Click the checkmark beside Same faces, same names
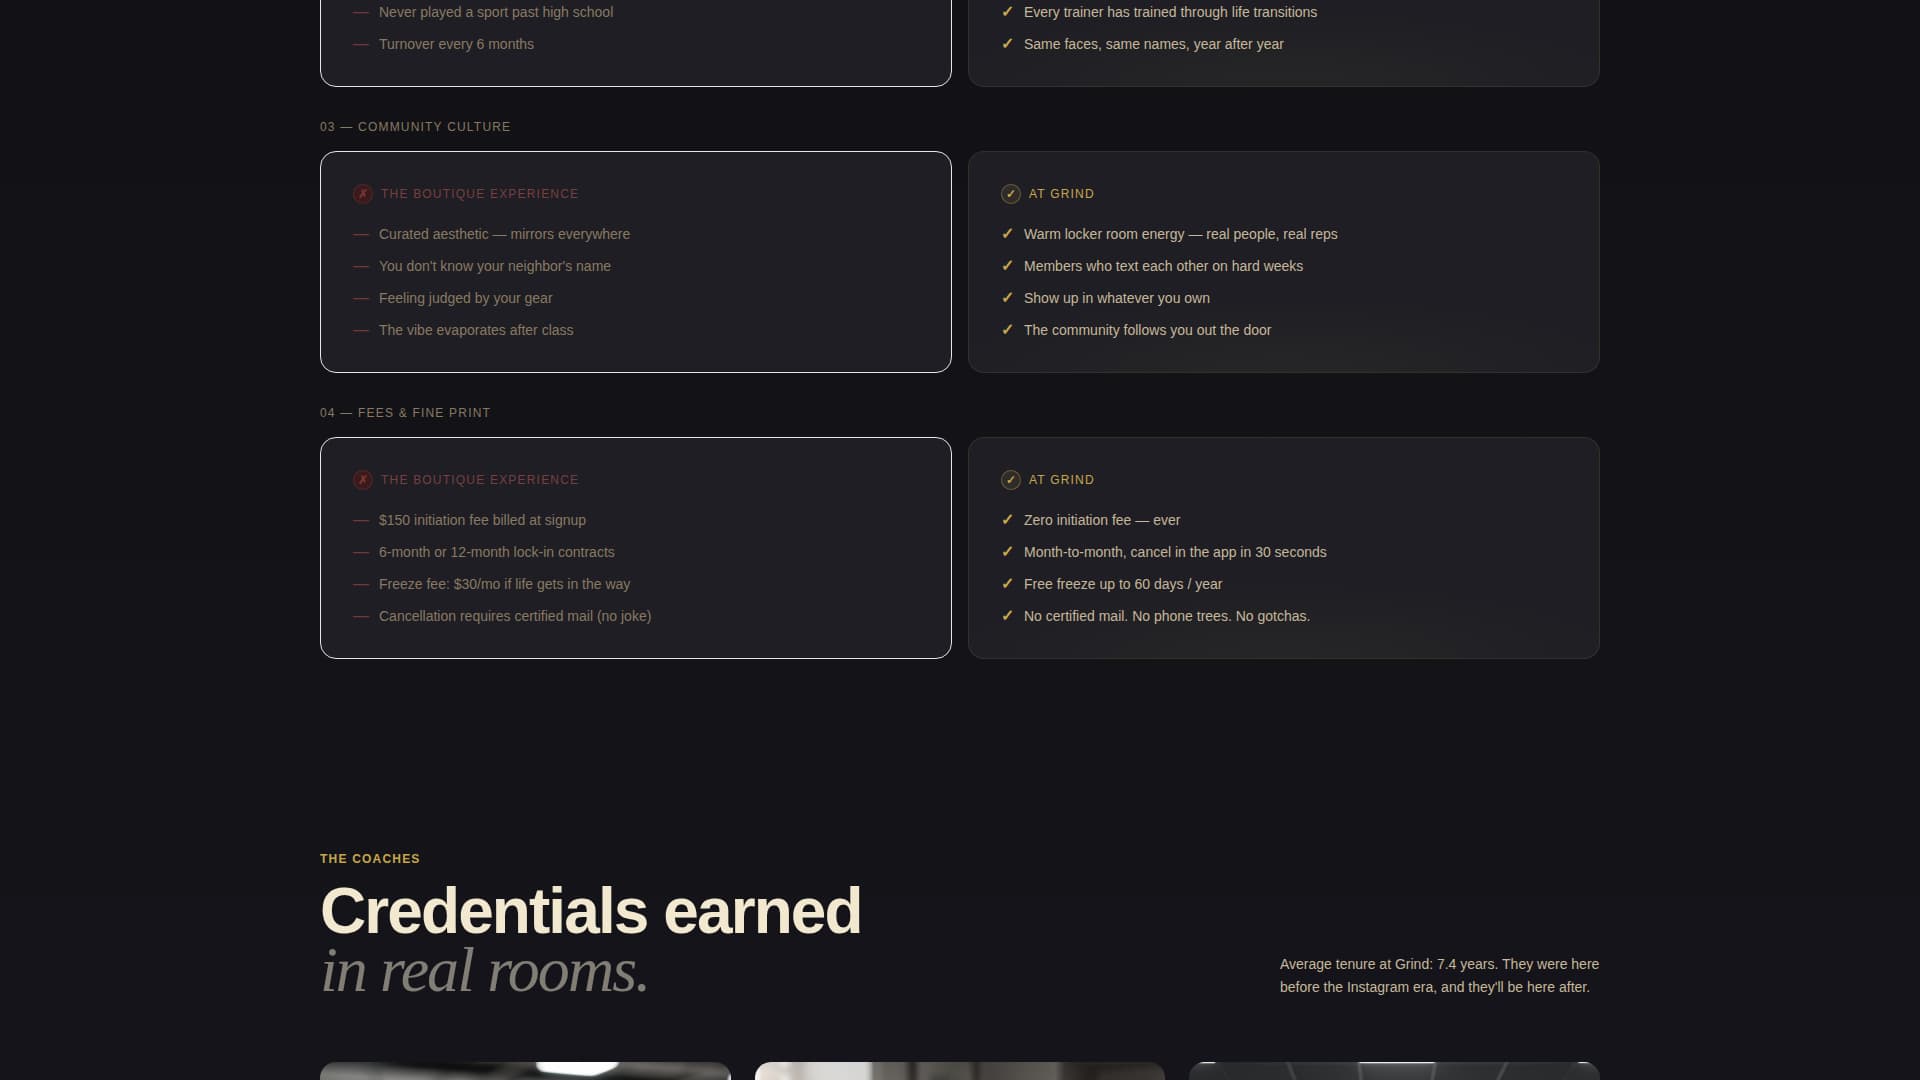This screenshot has width=1920, height=1080. point(1007,44)
